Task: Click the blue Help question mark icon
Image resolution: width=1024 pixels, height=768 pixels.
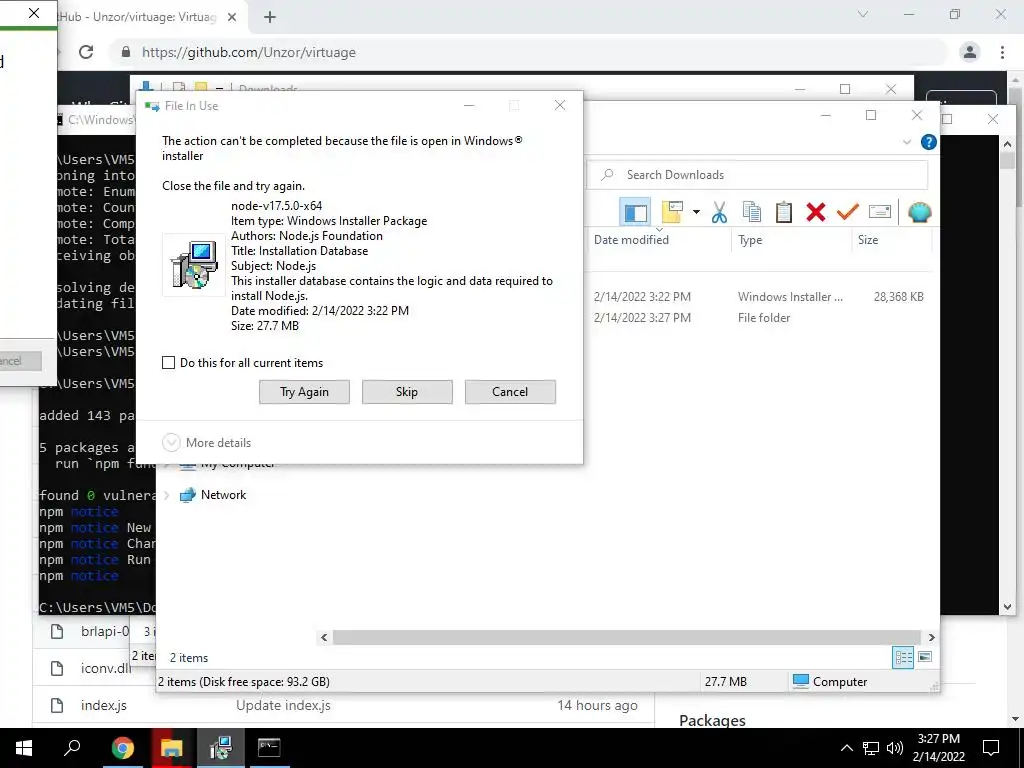Action: (928, 142)
